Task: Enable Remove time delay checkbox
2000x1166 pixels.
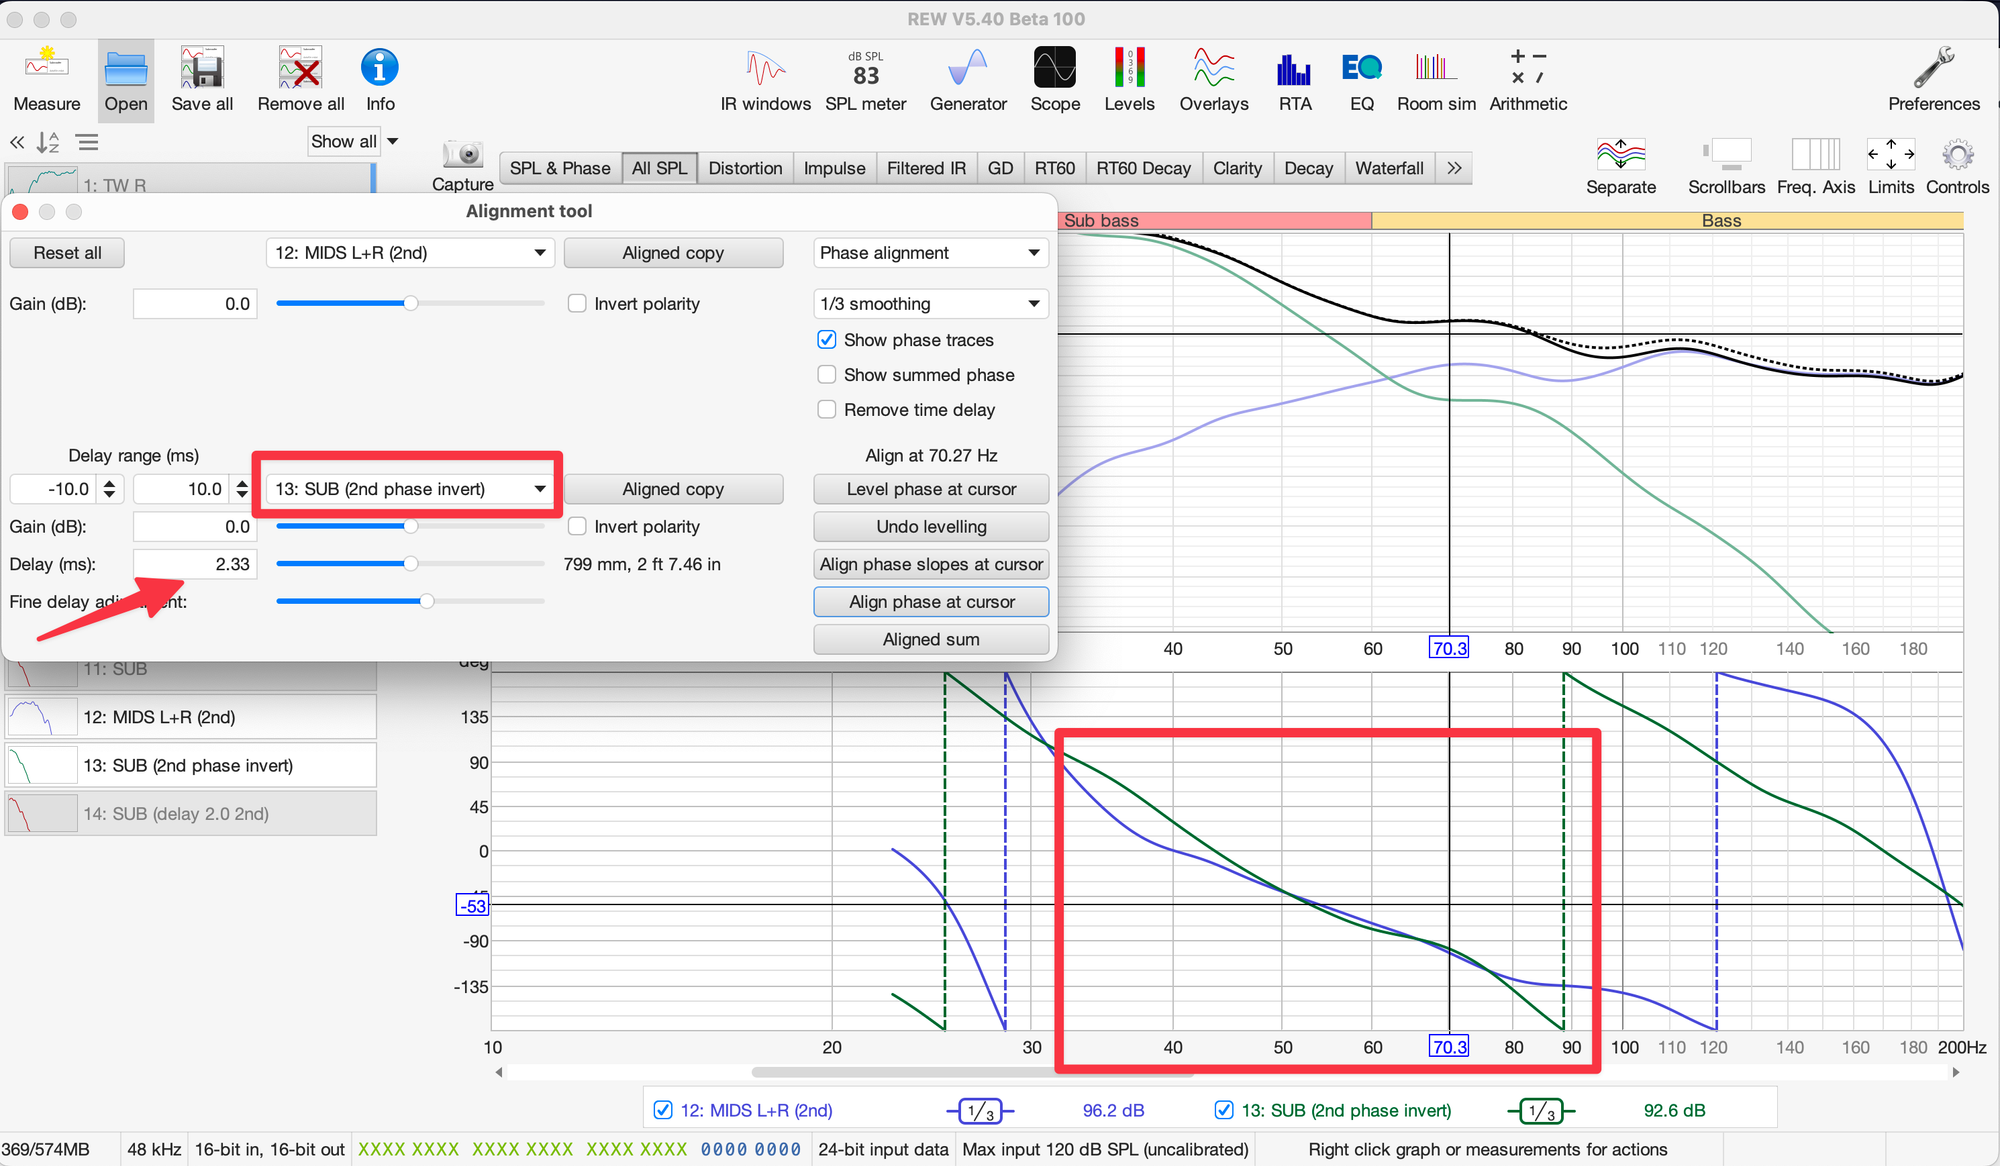Action: click(827, 410)
